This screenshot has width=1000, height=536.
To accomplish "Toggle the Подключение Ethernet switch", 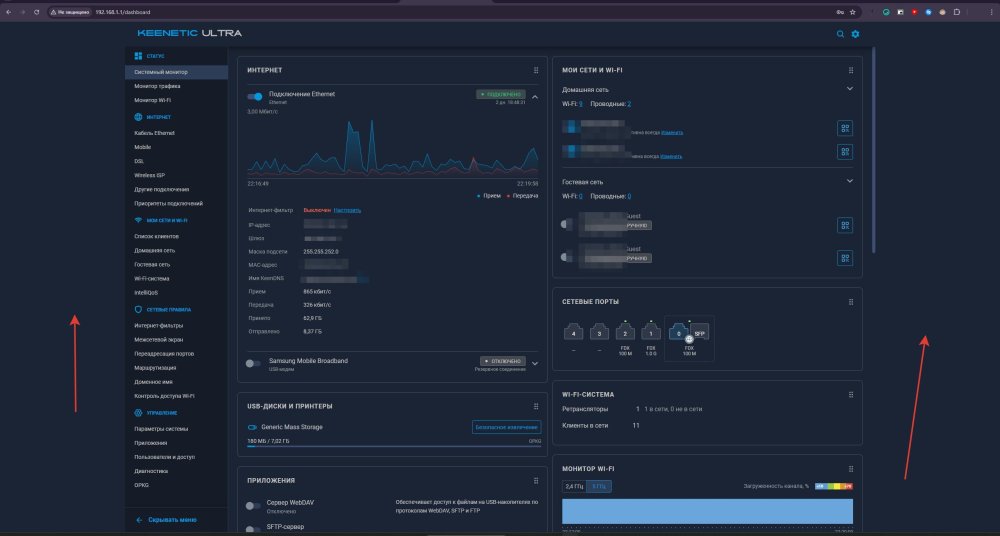I will (x=254, y=97).
